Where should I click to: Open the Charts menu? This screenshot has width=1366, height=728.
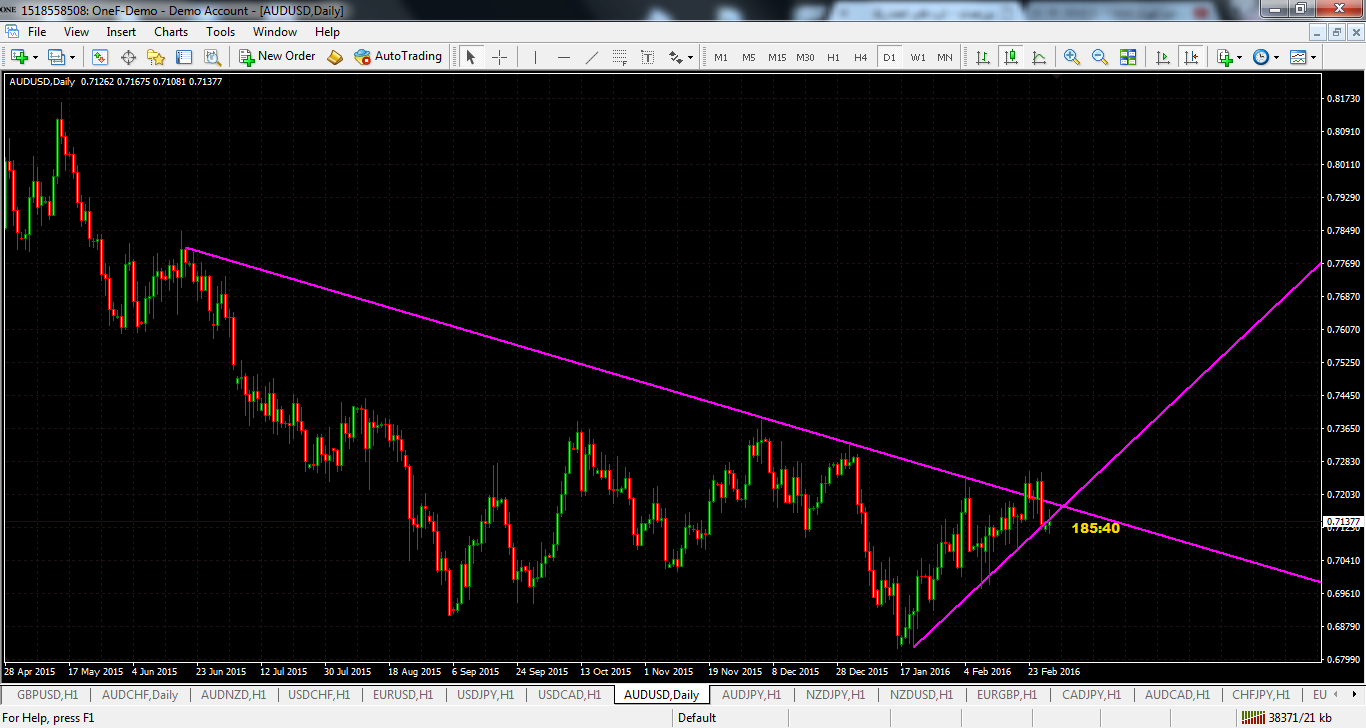171,32
